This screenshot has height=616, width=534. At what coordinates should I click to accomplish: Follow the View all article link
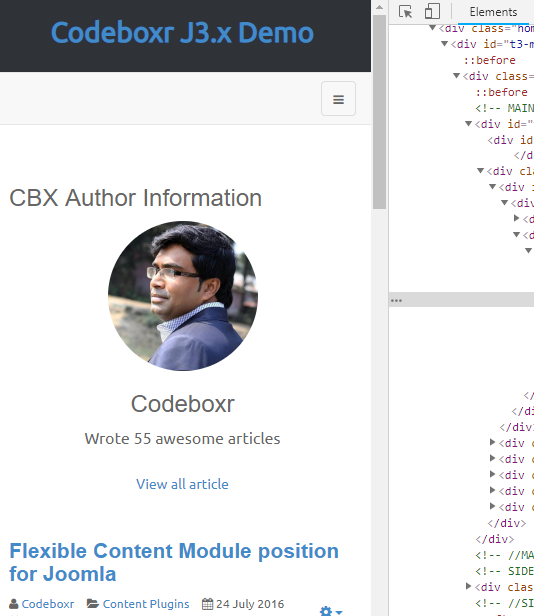pyautogui.click(x=182, y=484)
